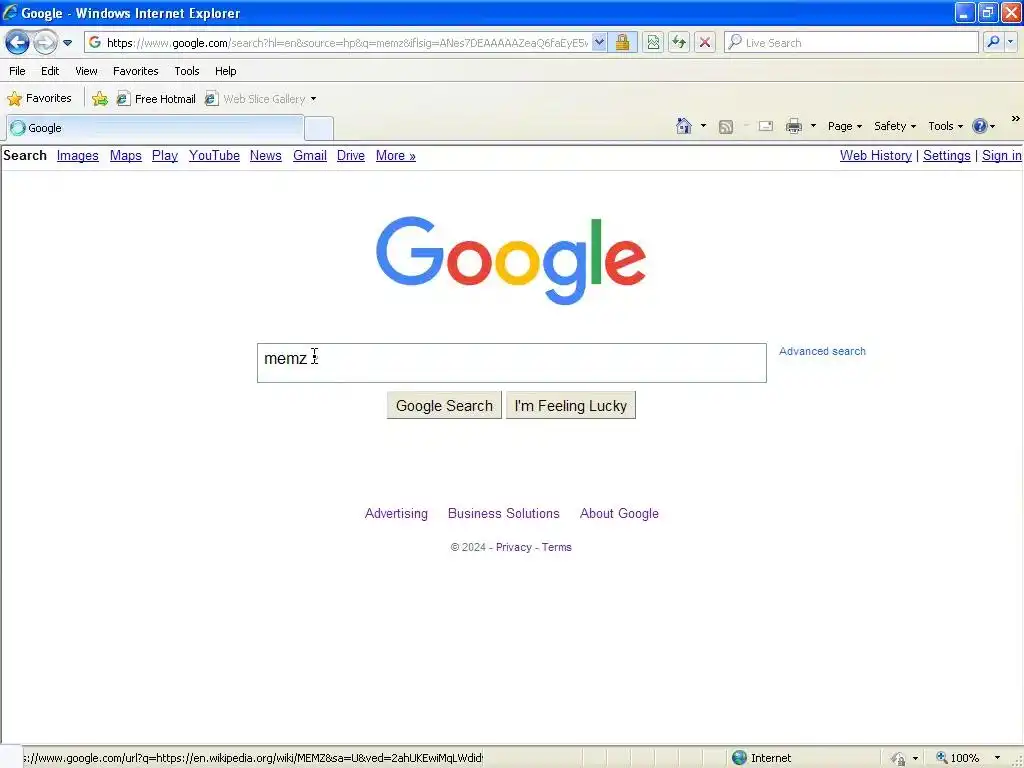Click the Google logo image
This screenshot has height=768, width=1024.
511,260
